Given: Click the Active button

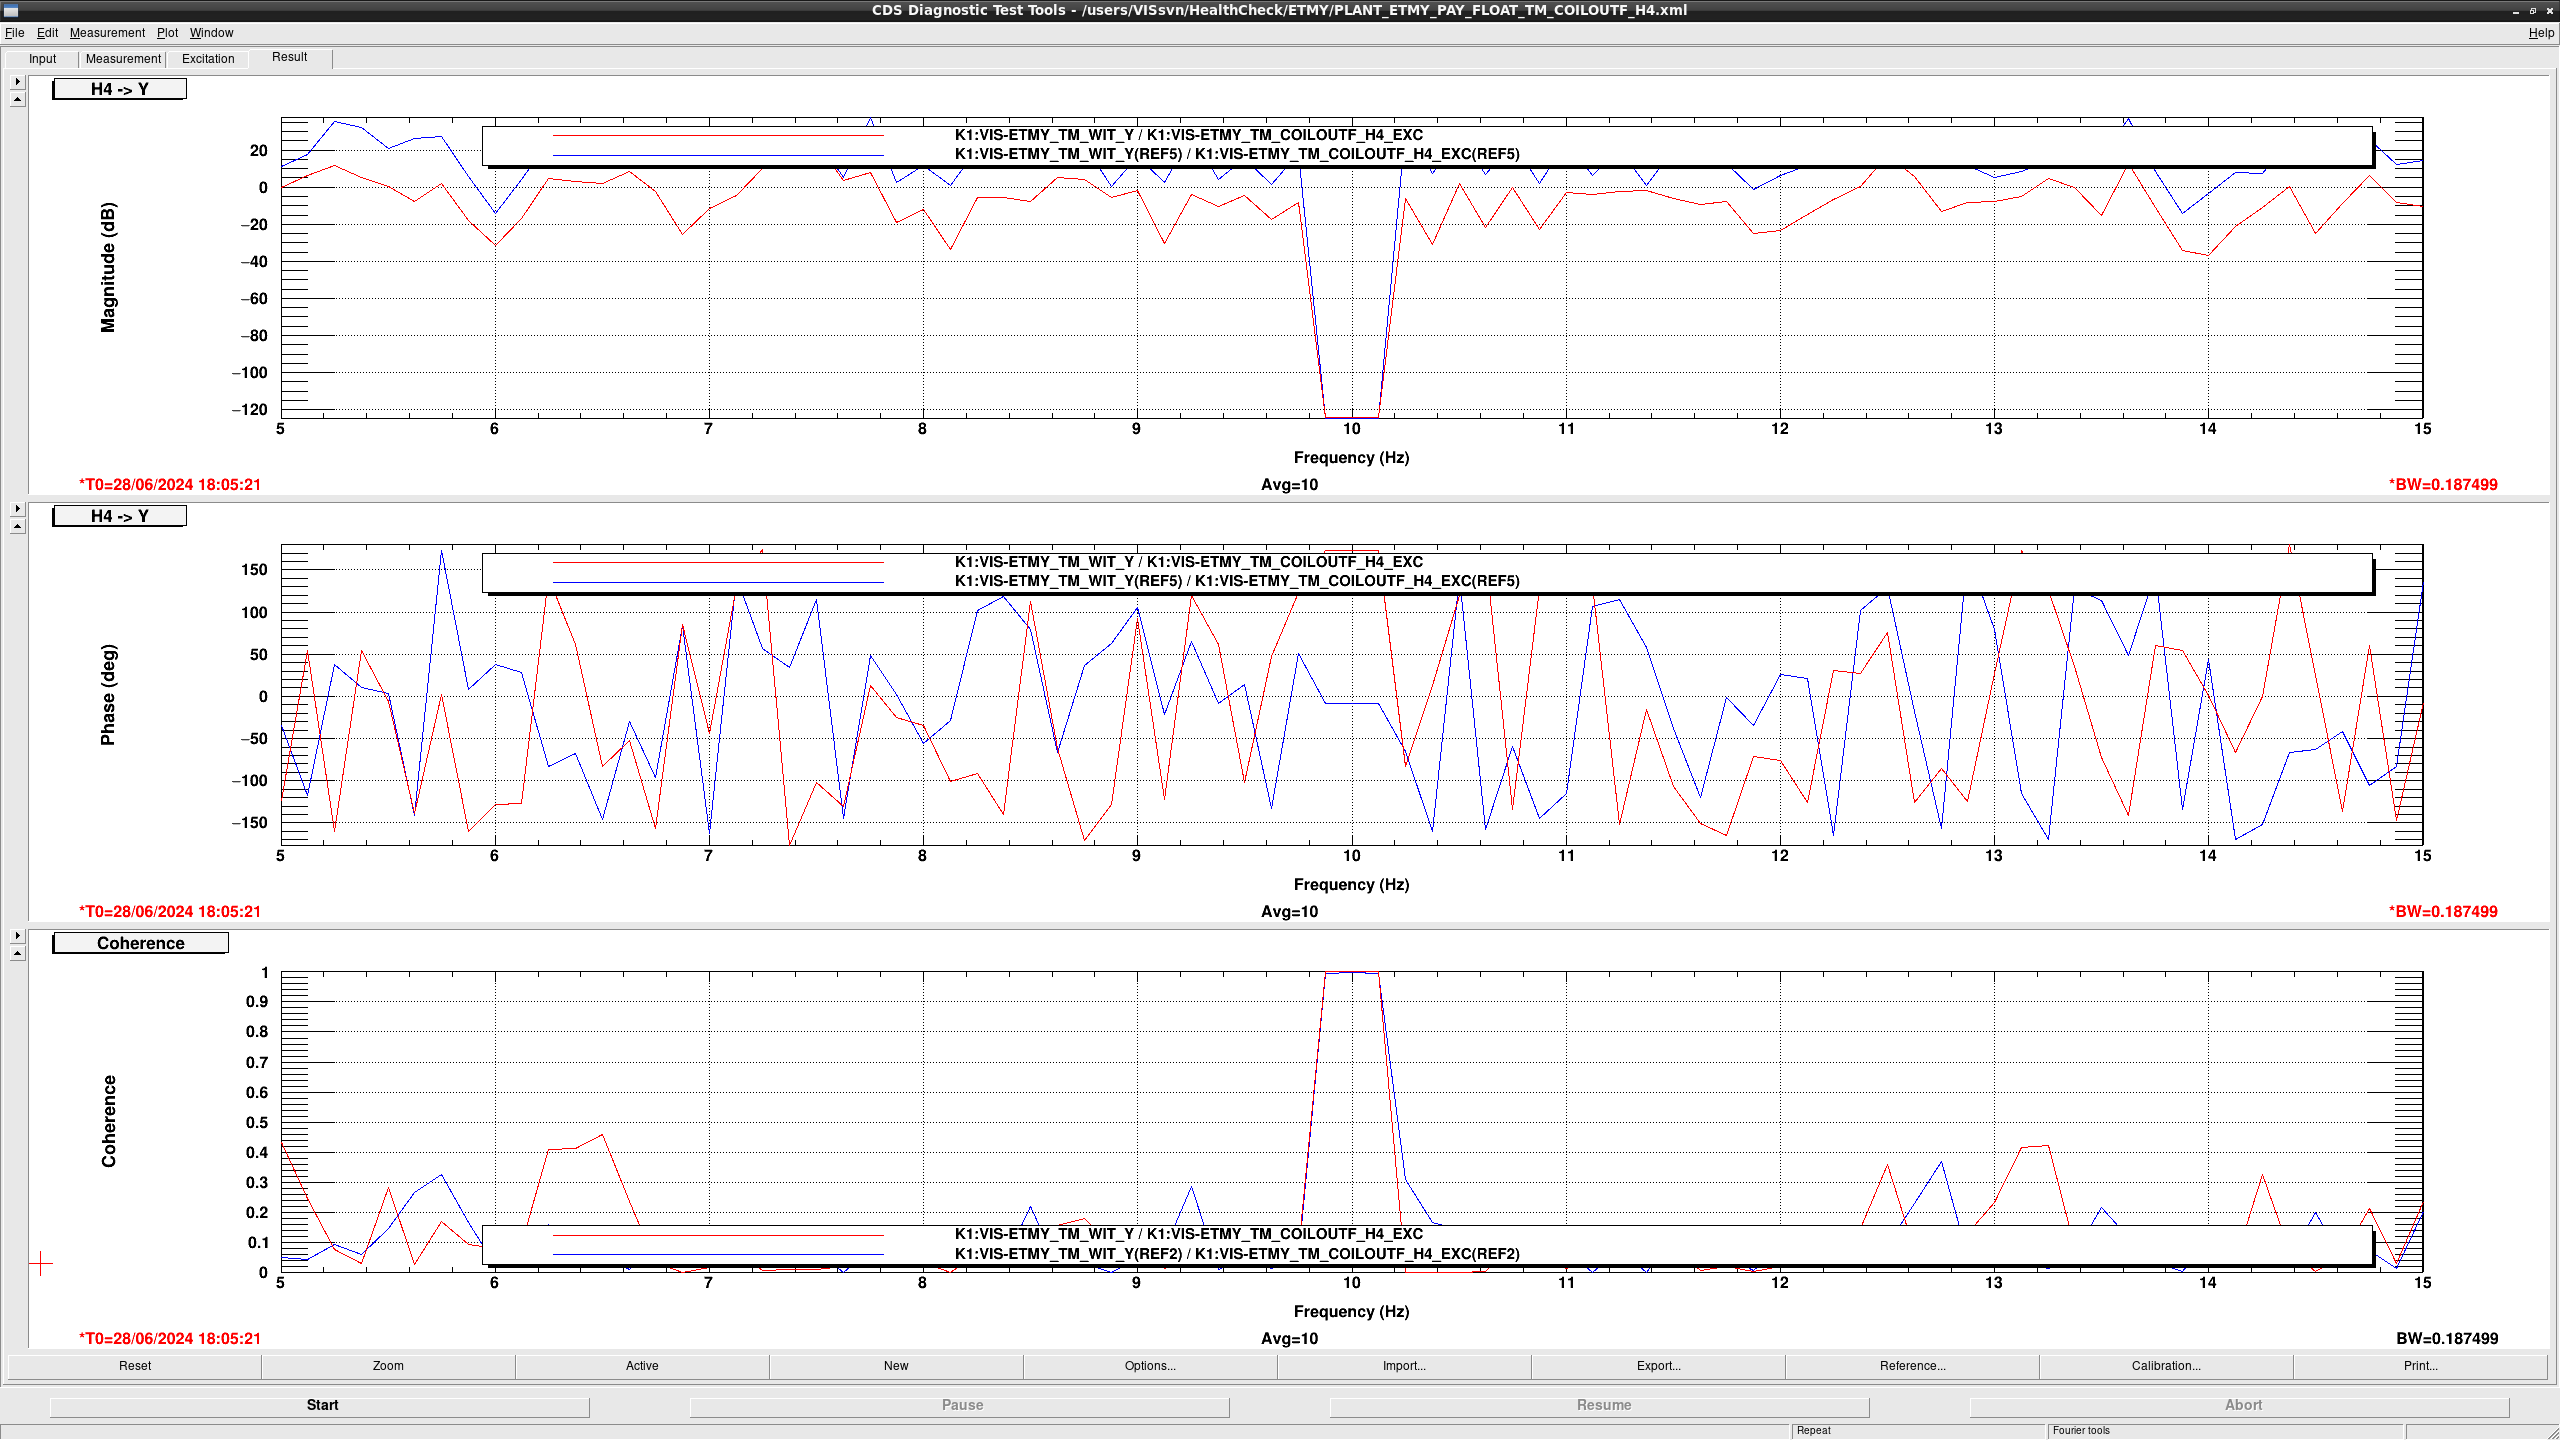Looking at the screenshot, I should (642, 1366).
